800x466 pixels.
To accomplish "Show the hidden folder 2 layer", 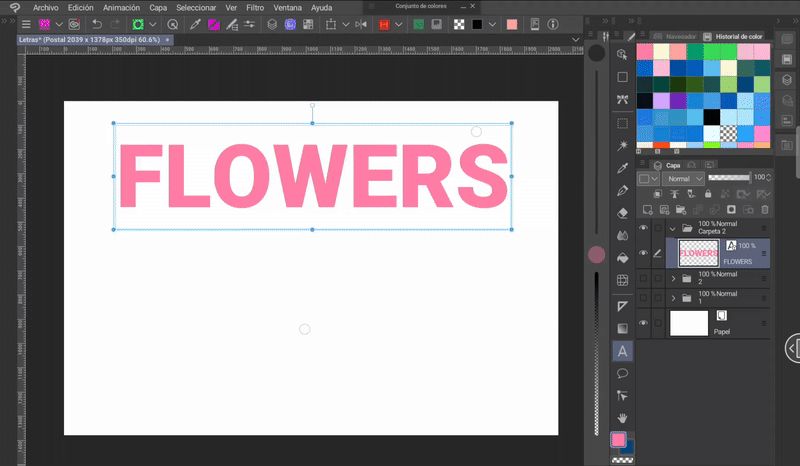I will (x=643, y=278).
